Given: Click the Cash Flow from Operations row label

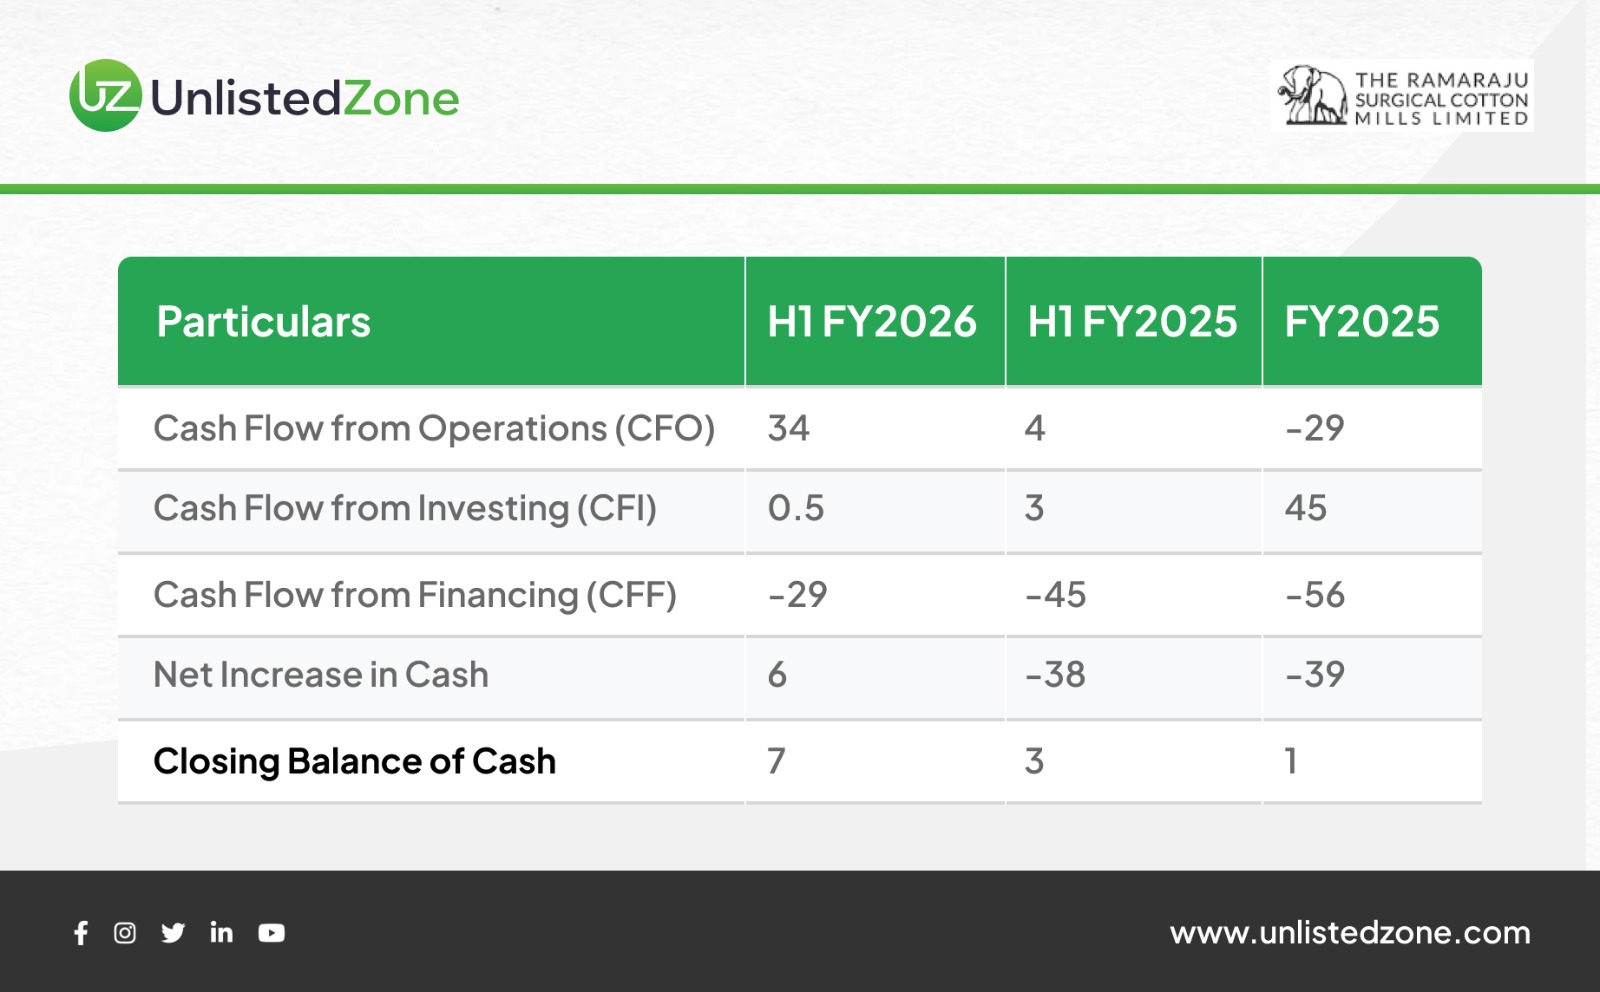Looking at the screenshot, I should pyautogui.click(x=434, y=429).
